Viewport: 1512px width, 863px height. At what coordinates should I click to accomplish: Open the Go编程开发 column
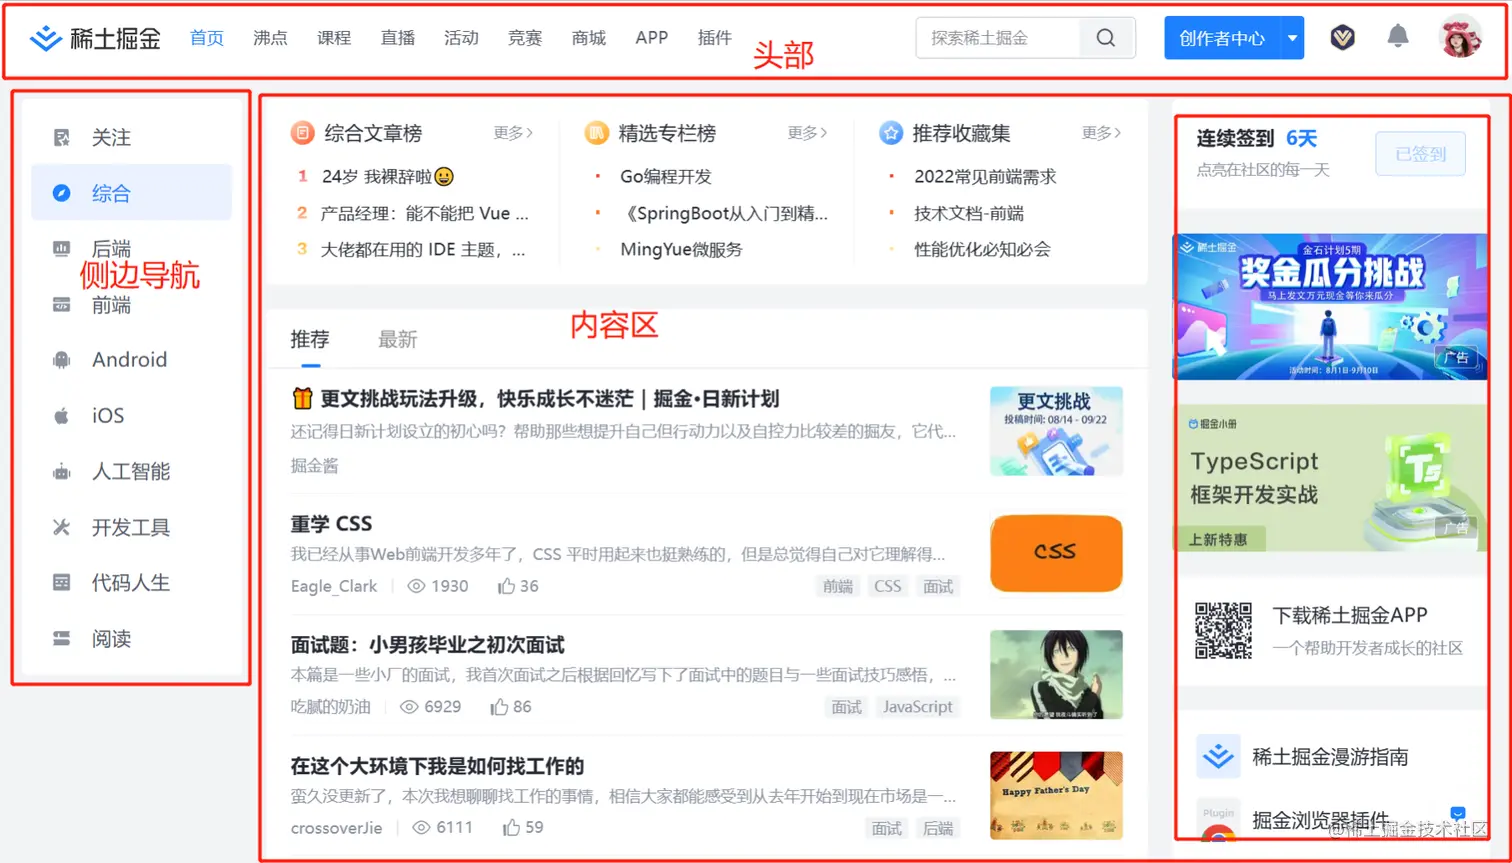click(666, 177)
